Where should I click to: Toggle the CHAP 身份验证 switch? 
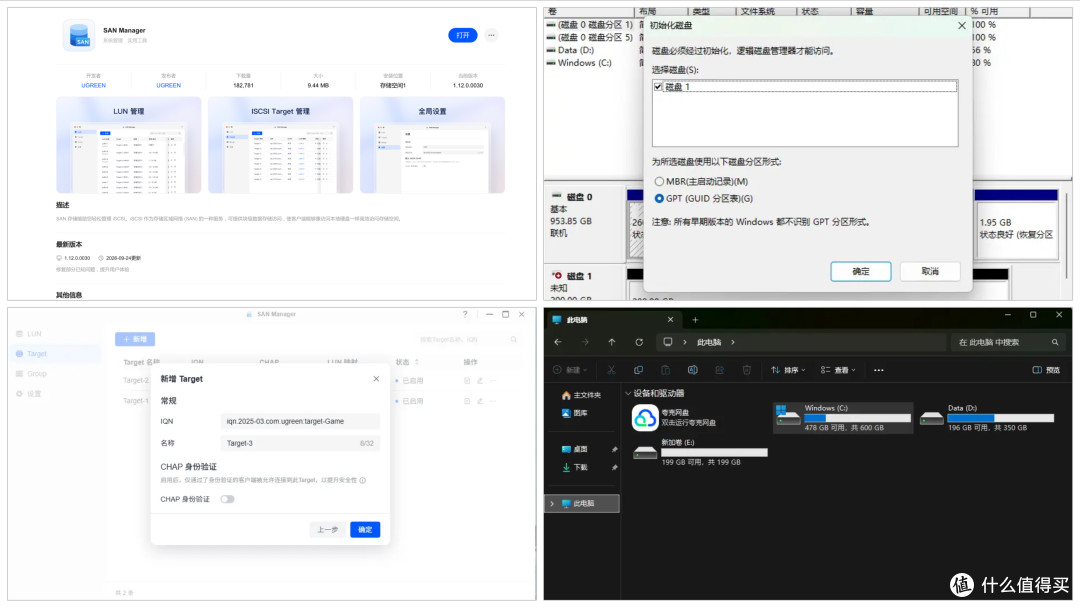(227, 499)
